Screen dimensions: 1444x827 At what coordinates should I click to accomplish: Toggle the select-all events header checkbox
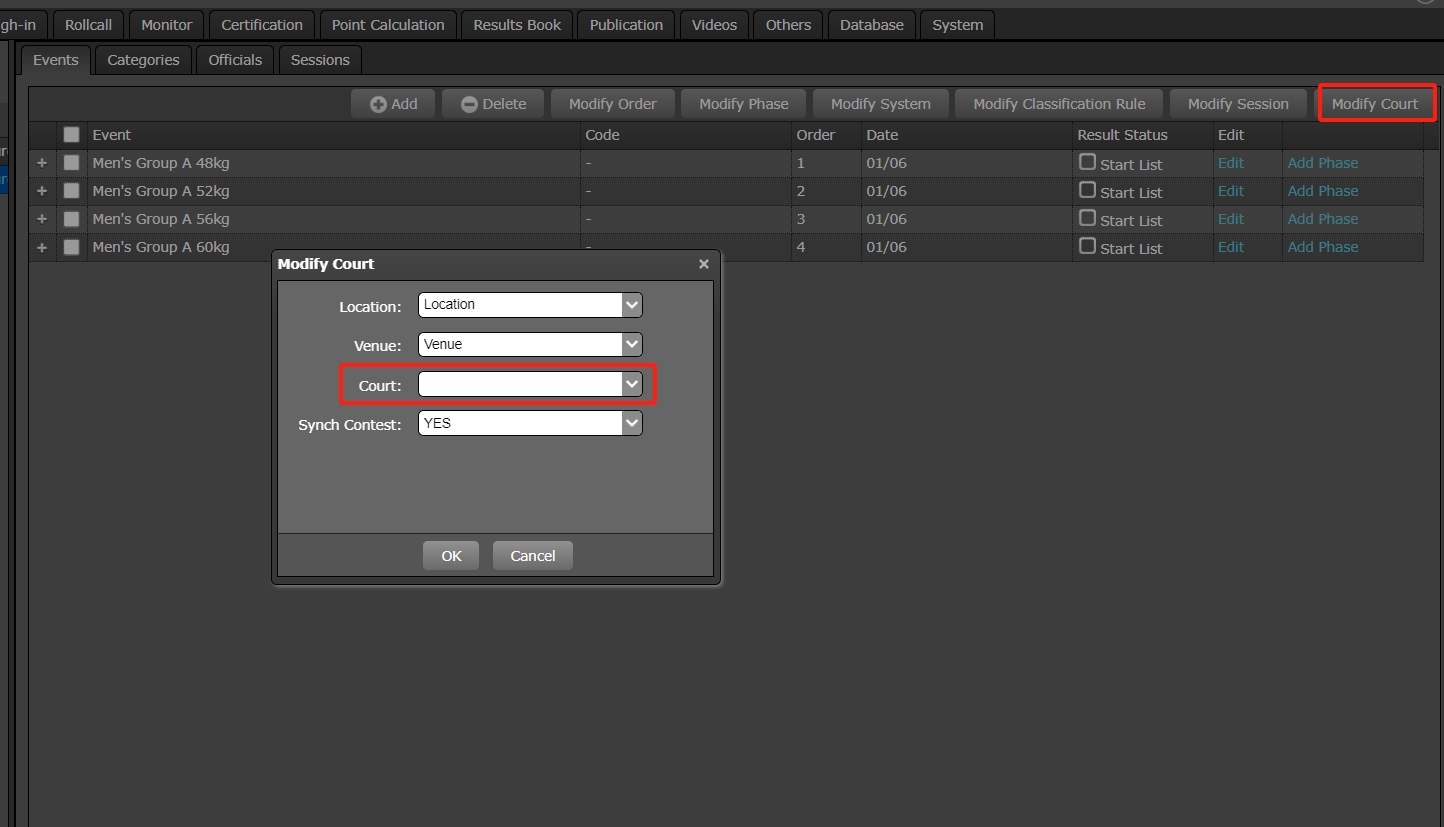pos(71,135)
